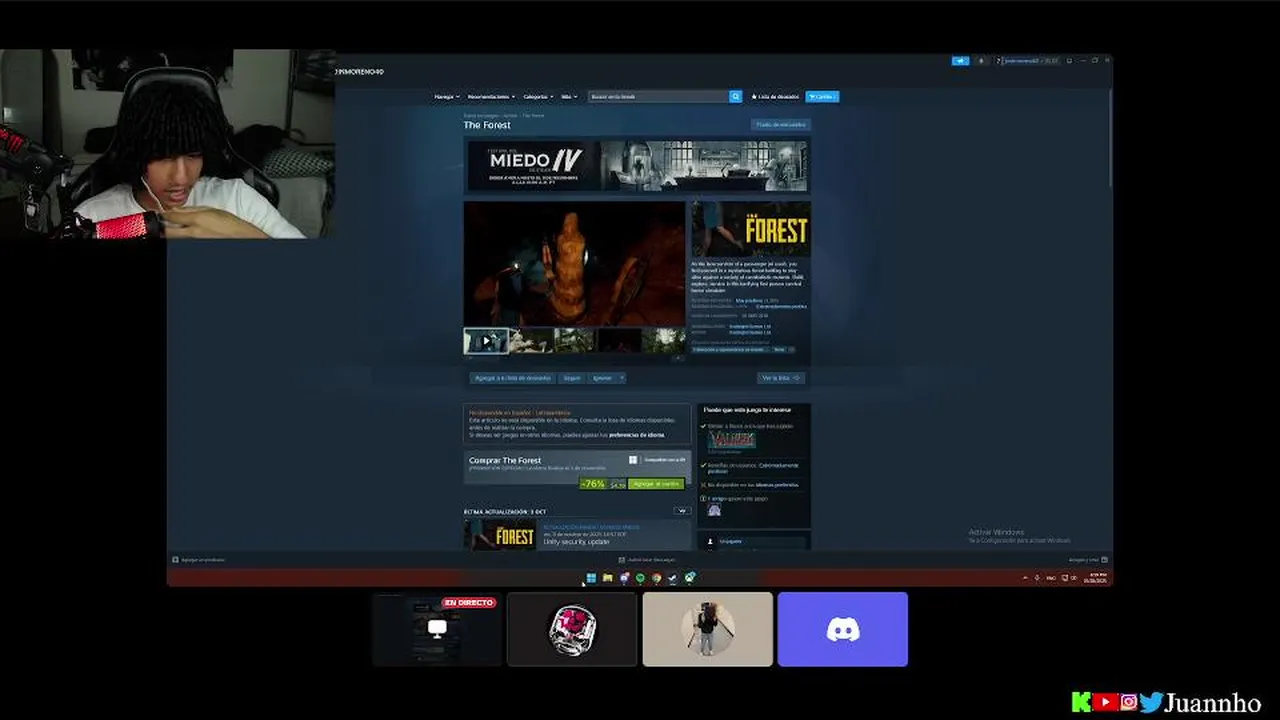
Task: Click the store search input field
Action: pyautogui.click(x=659, y=97)
